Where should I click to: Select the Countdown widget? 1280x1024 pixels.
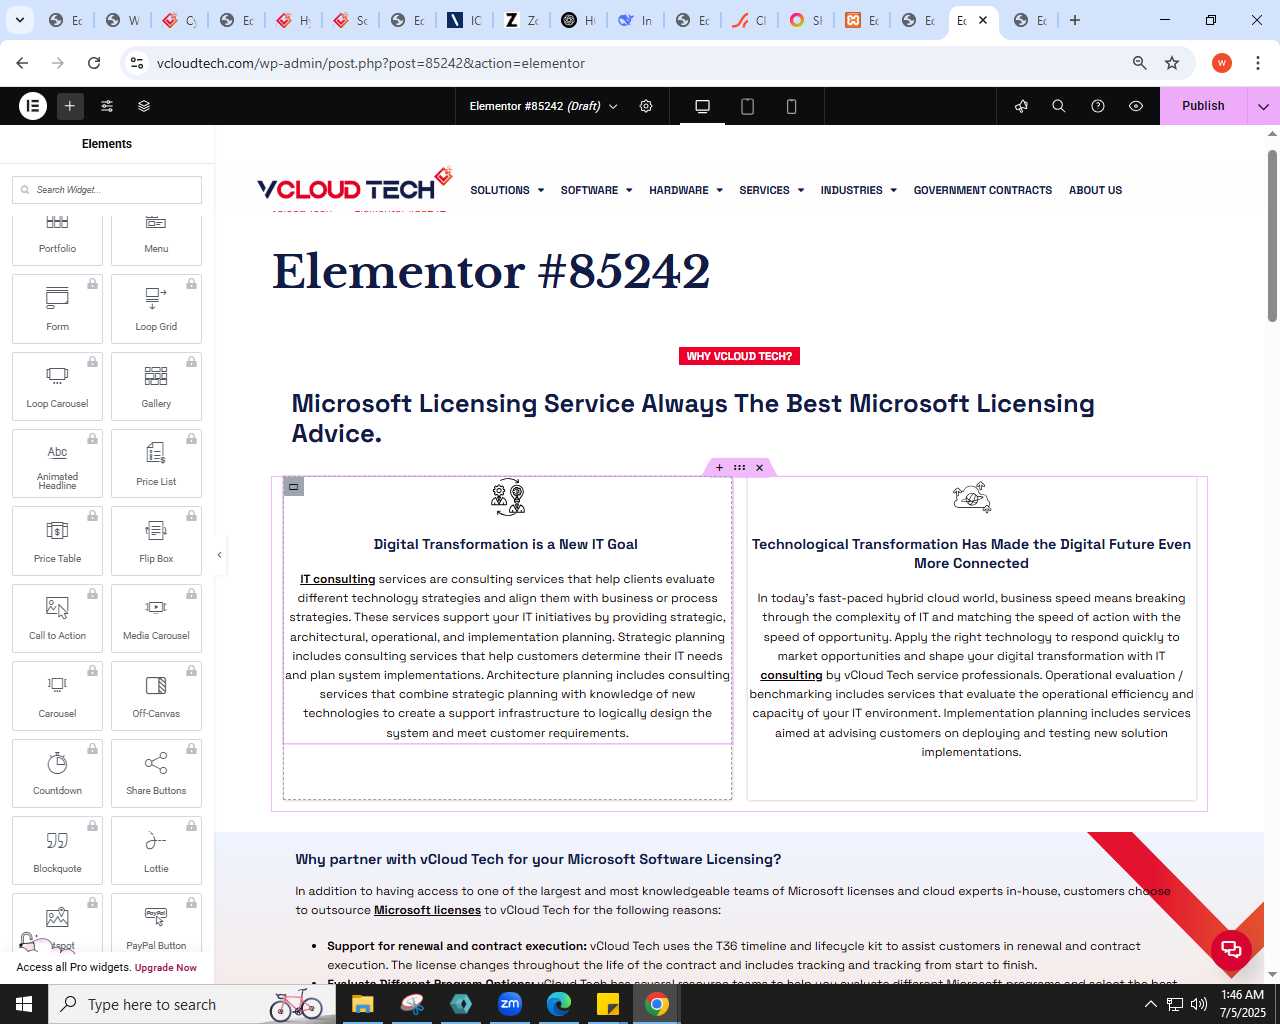pos(57,774)
